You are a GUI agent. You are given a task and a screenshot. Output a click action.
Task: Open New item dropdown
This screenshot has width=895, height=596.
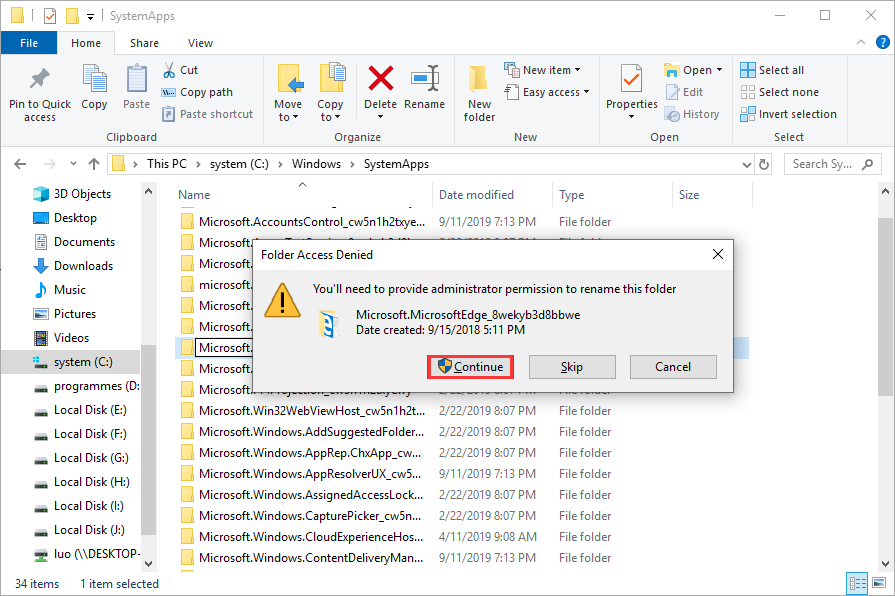542,70
